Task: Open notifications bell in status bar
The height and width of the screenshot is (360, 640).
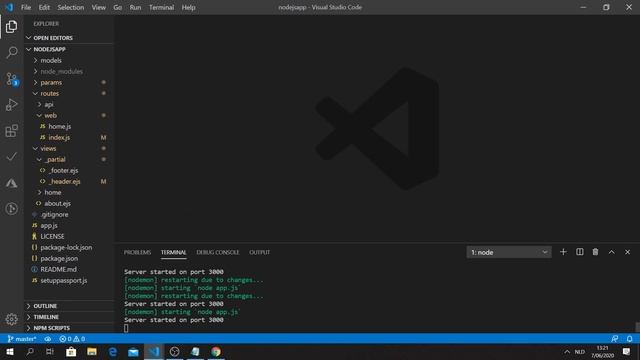Action: coord(629,339)
